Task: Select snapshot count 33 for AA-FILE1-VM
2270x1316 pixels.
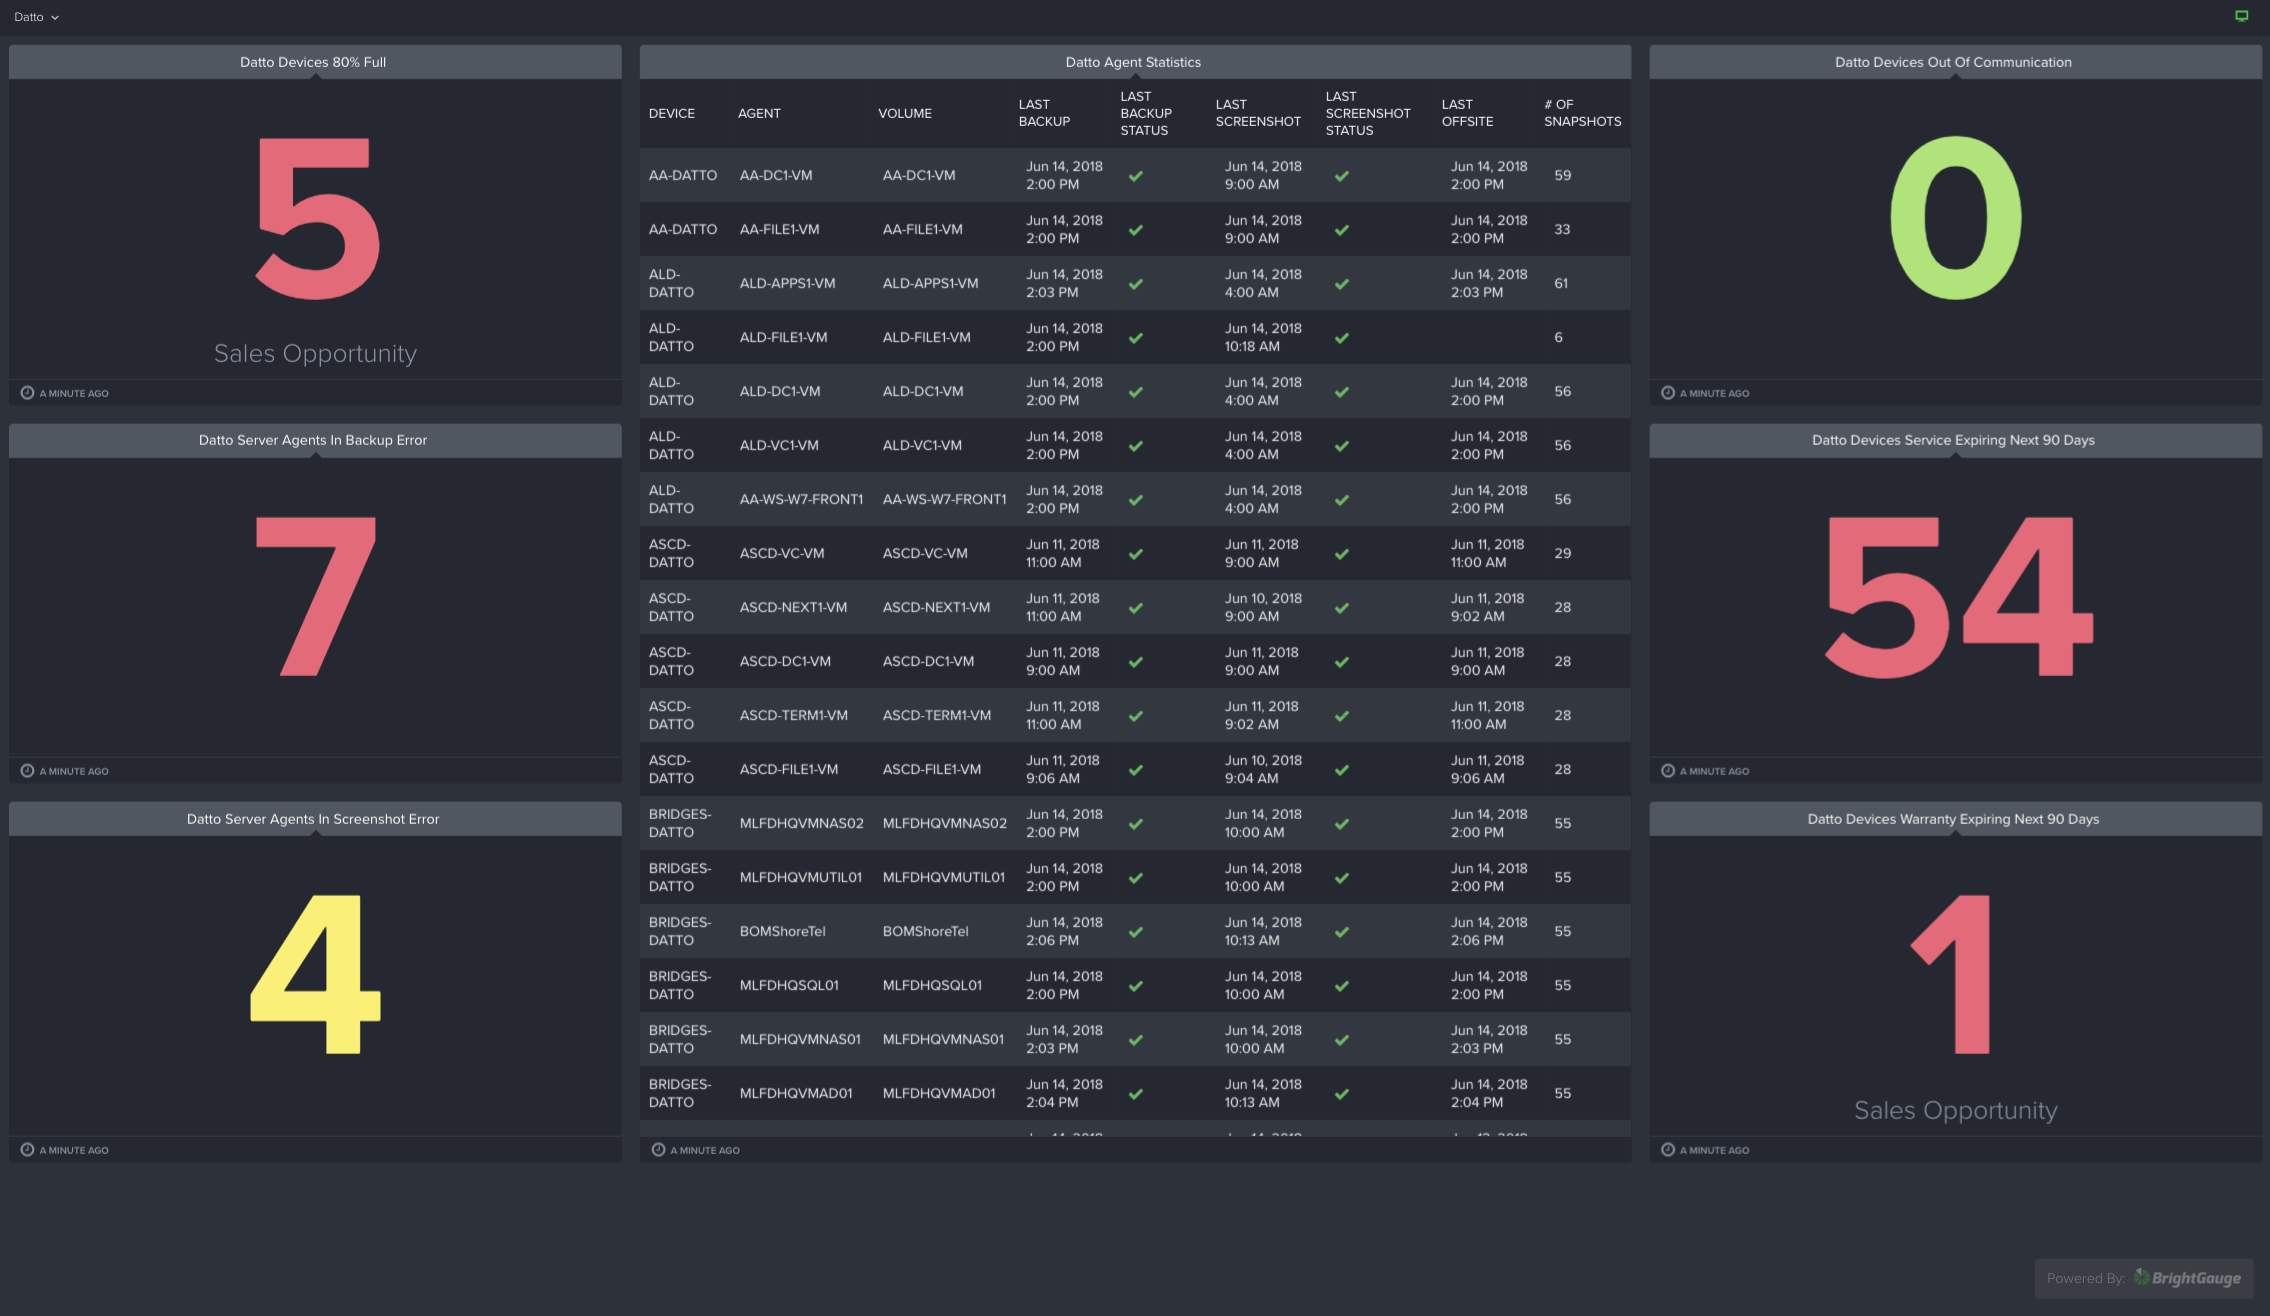Action: click(1562, 229)
